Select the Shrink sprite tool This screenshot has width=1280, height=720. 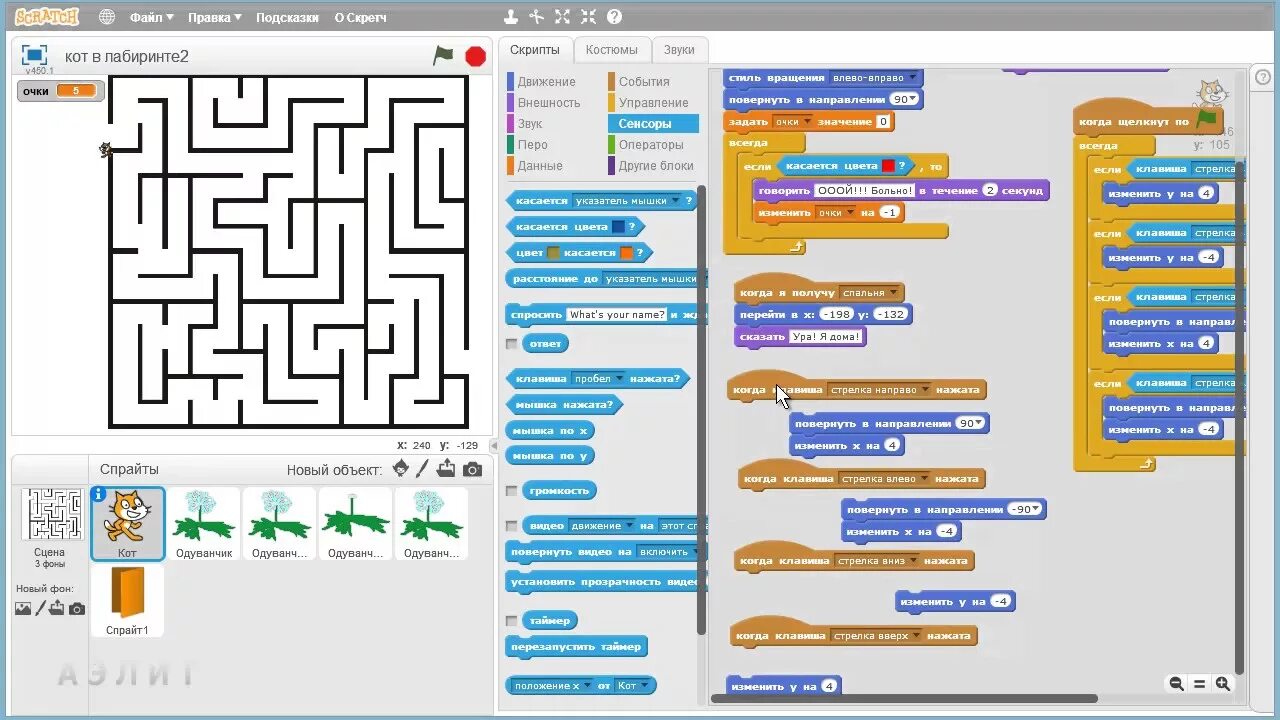588,17
